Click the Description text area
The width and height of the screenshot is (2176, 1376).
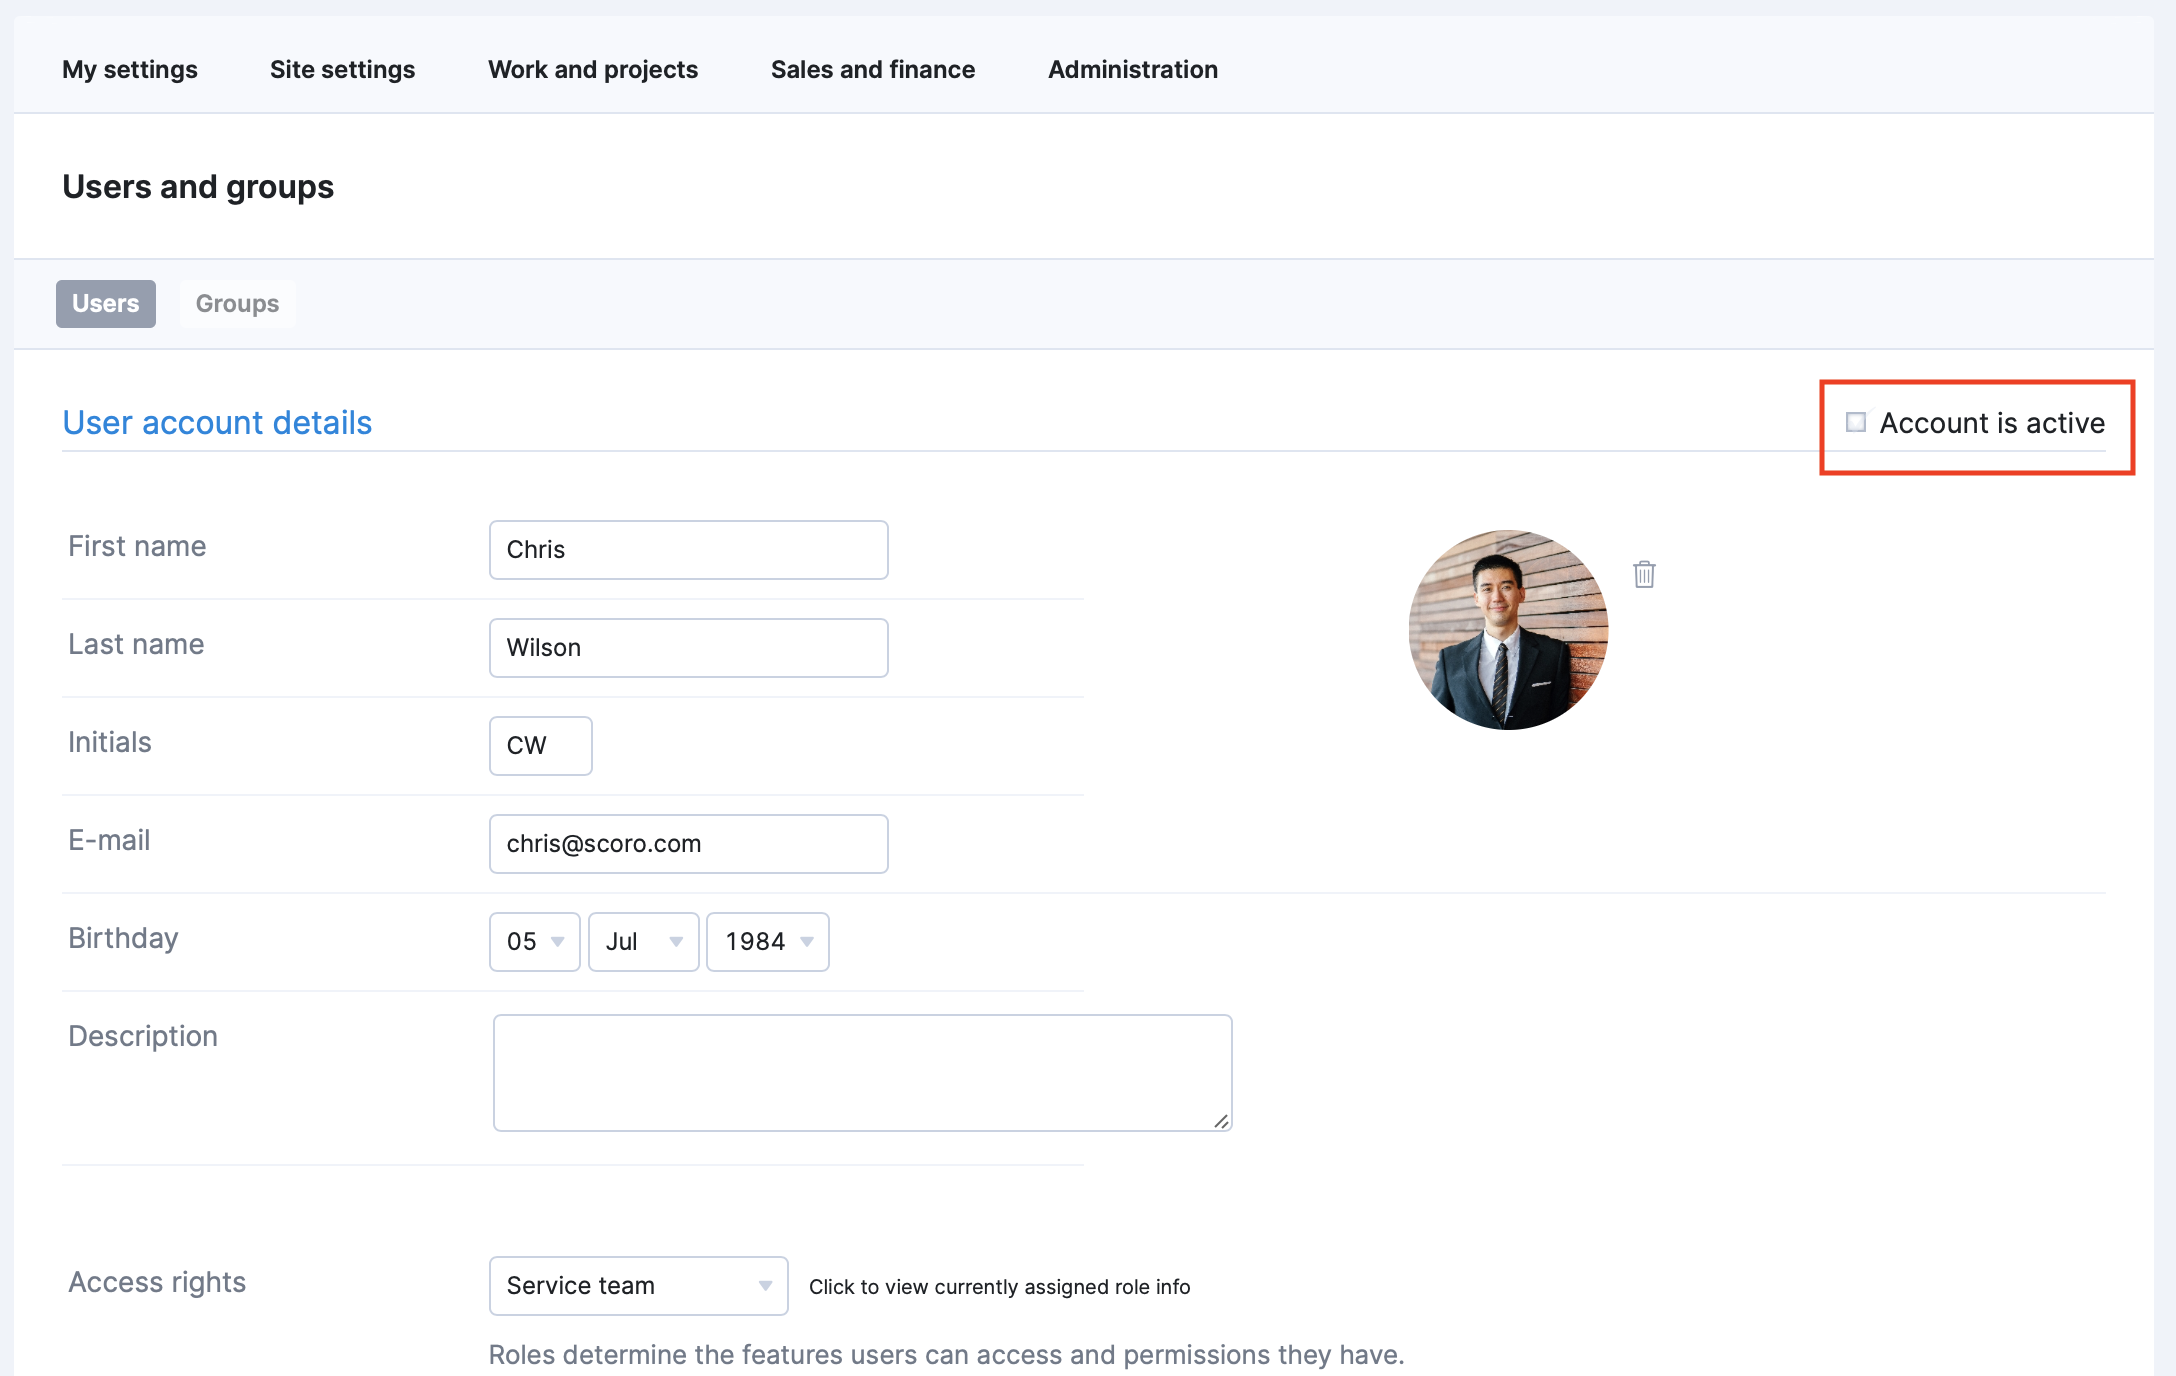(x=862, y=1072)
